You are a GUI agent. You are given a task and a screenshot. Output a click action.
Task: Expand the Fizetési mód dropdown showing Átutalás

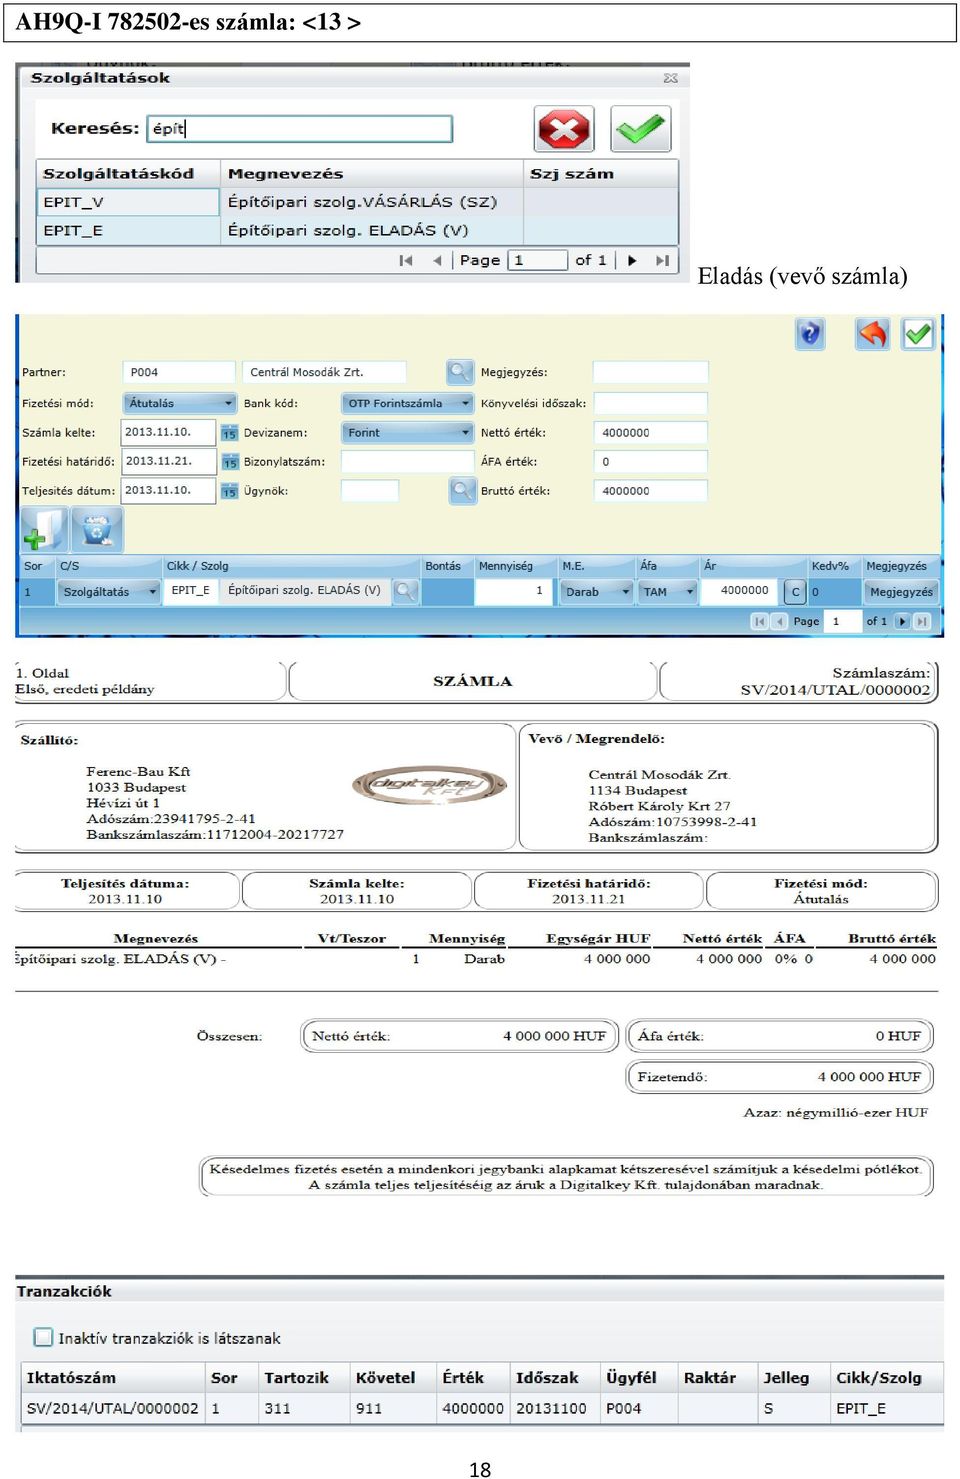pyautogui.click(x=180, y=403)
